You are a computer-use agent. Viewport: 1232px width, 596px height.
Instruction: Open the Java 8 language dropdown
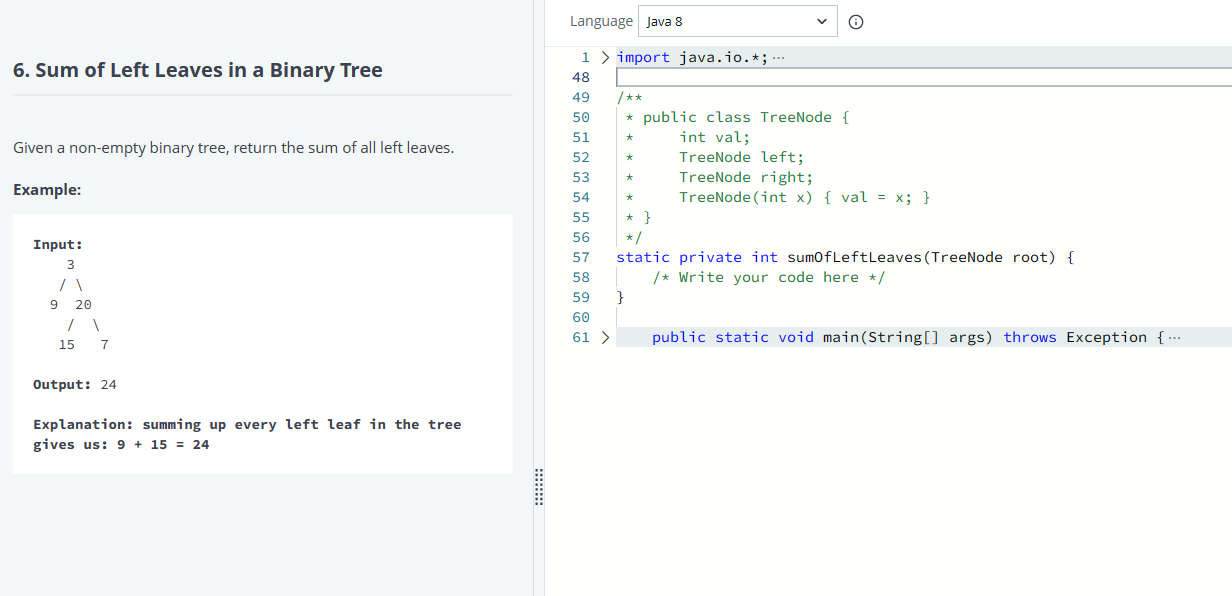737,20
